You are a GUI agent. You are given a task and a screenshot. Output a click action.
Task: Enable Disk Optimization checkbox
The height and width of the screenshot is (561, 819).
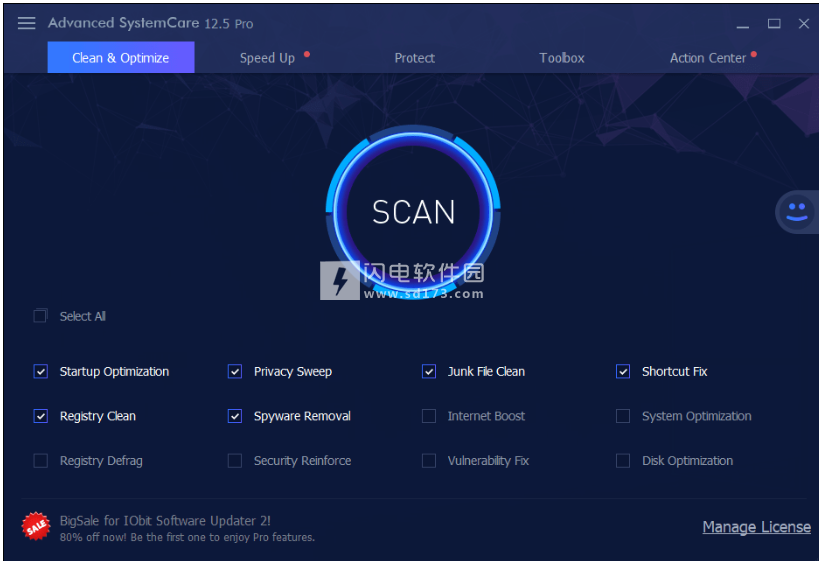coord(623,461)
